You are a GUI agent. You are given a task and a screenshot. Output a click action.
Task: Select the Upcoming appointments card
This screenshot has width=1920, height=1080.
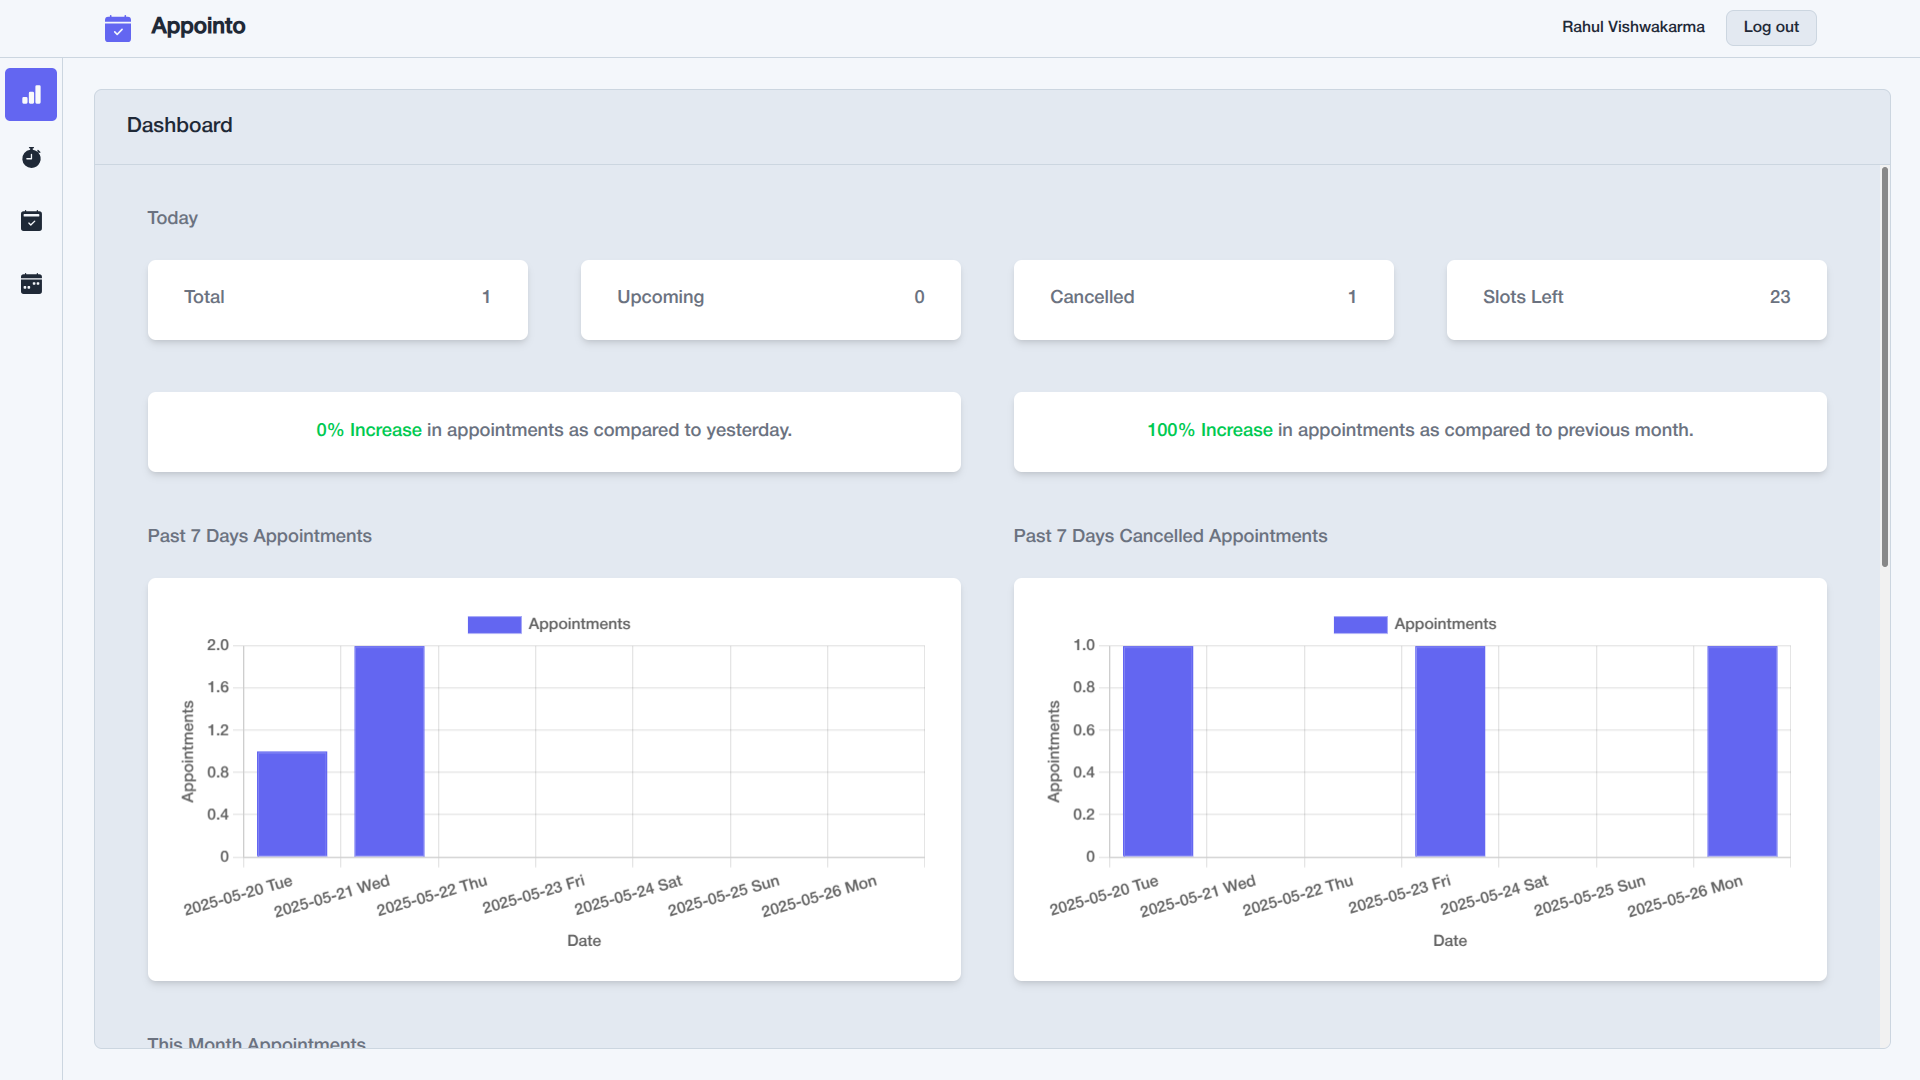(x=770, y=299)
